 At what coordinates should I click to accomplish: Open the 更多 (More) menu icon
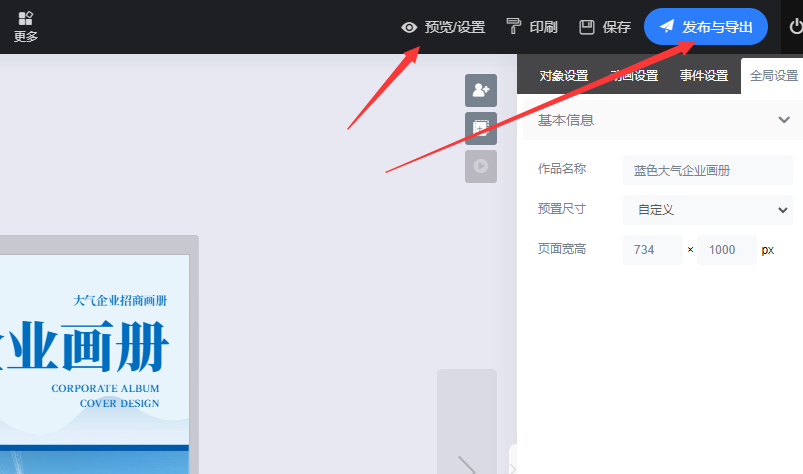coord(26,26)
